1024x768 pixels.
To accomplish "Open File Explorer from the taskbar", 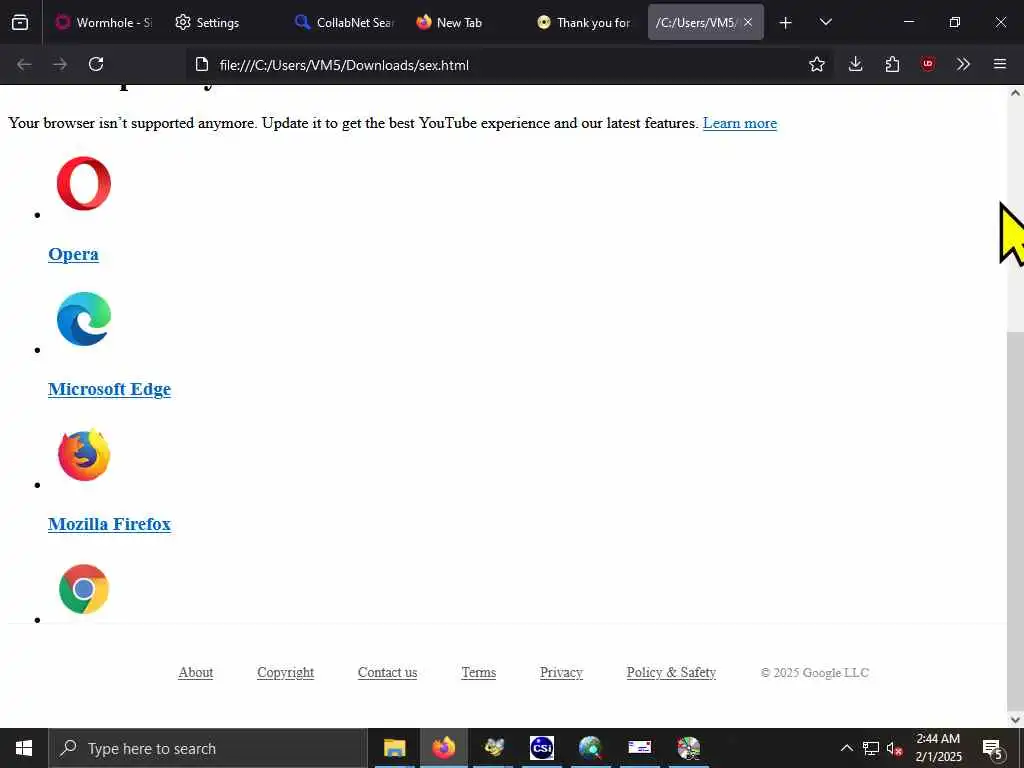I will click(x=394, y=748).
